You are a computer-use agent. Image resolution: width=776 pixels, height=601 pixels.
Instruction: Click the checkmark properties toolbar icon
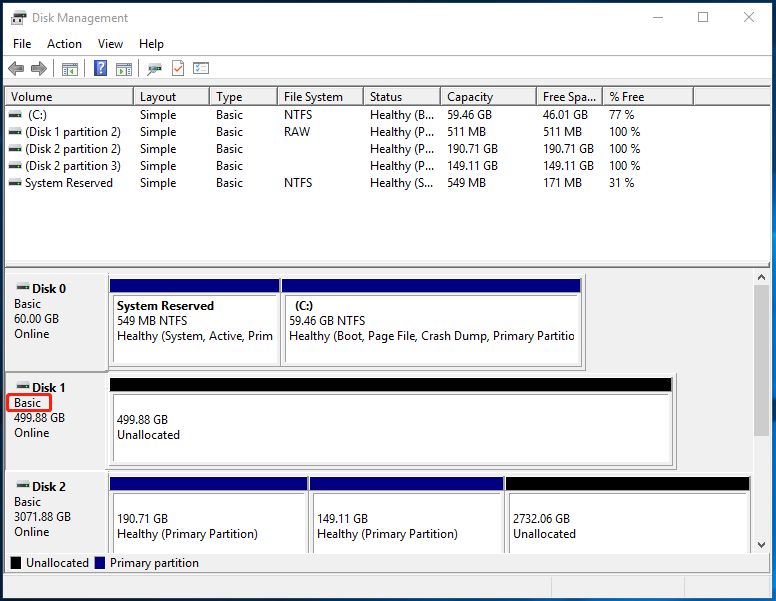point(178,68)
